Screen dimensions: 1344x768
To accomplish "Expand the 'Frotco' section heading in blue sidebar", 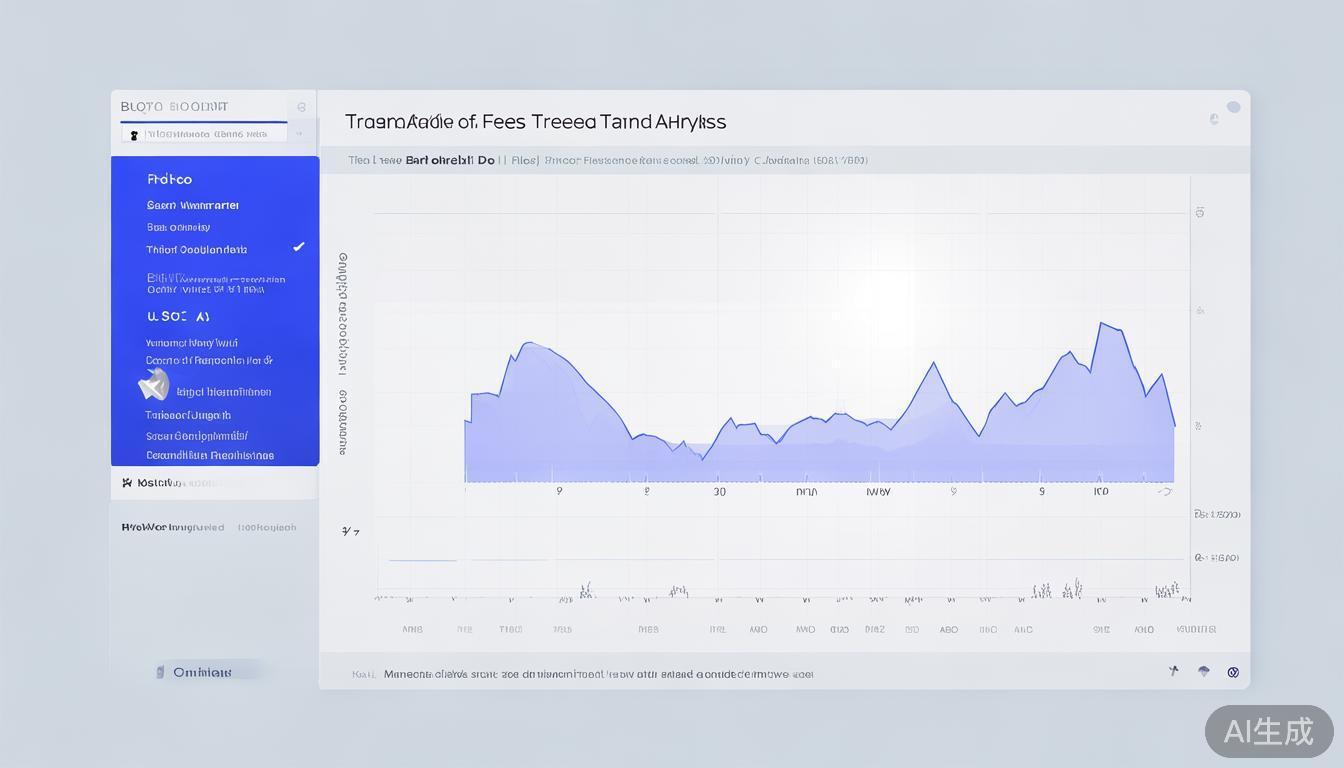I will click(169, 180).
